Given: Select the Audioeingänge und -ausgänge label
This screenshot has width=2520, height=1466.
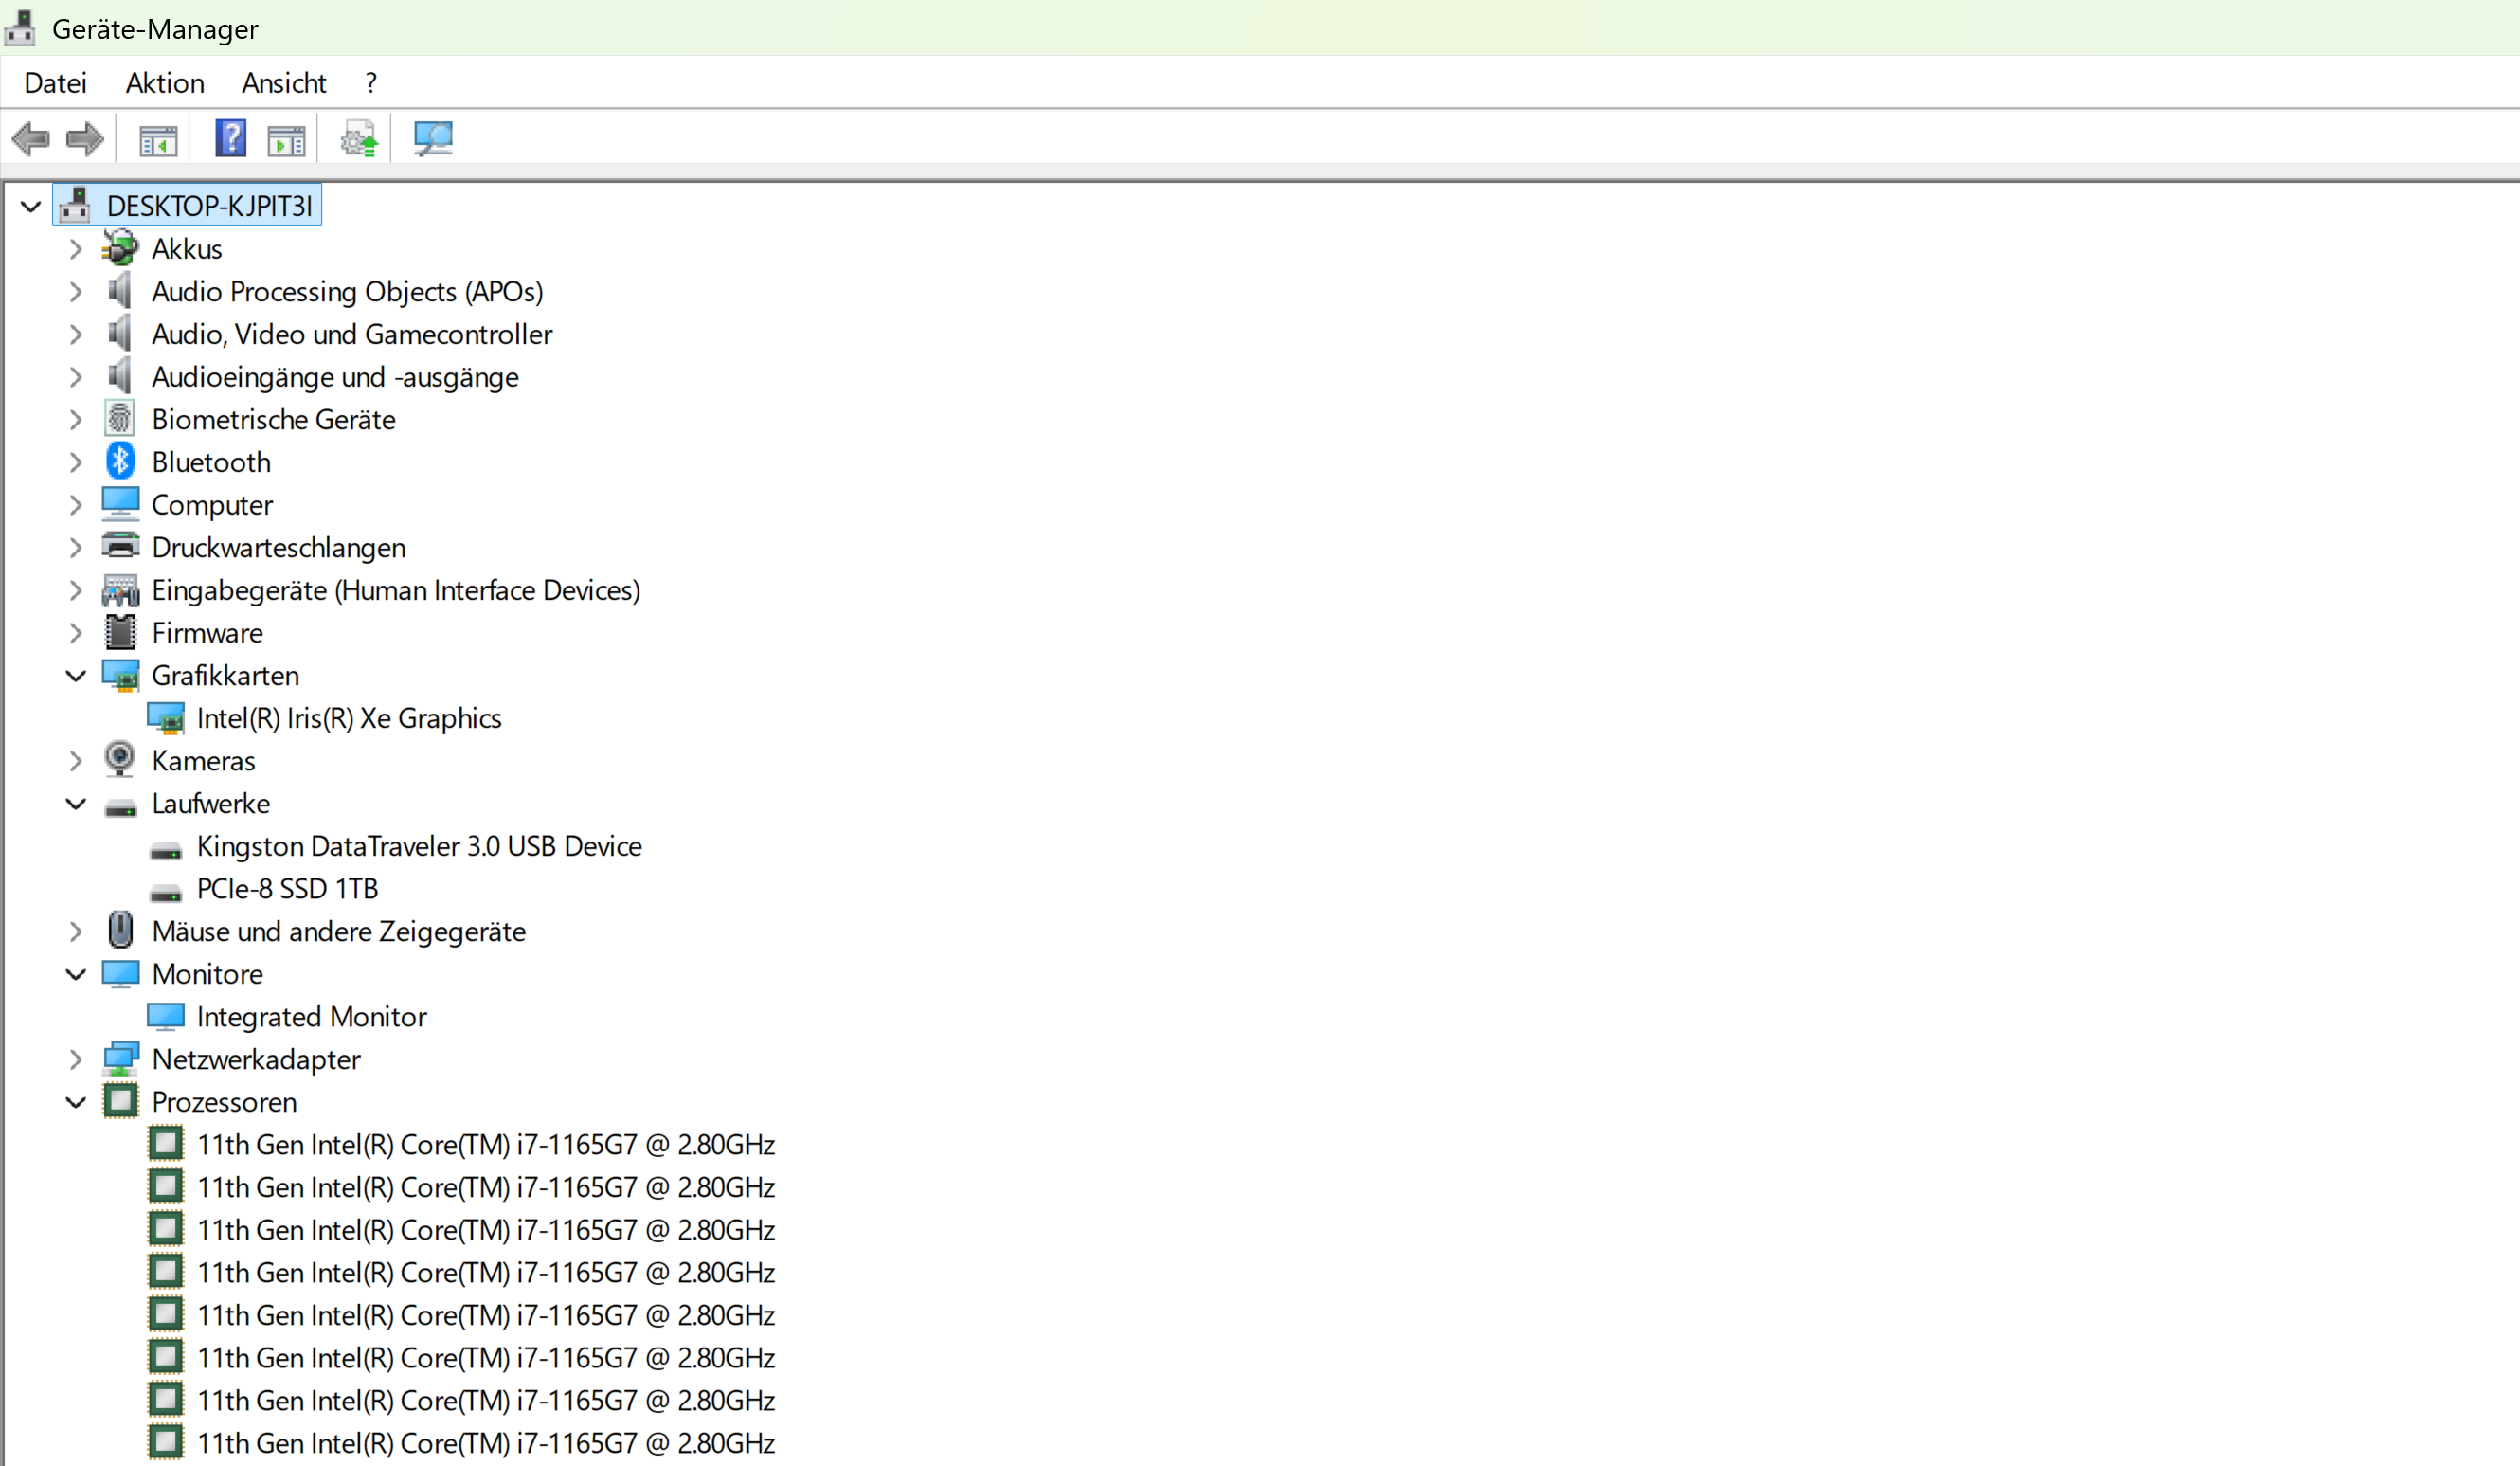Looking at the screenshot, I should (x=335, y=377).
